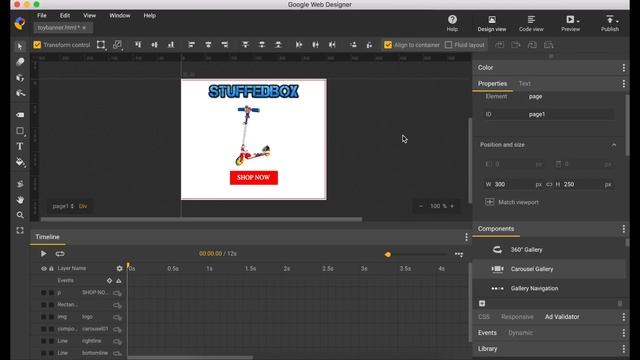Open the File menu
The image size is (640, 360).
point(42,16)
